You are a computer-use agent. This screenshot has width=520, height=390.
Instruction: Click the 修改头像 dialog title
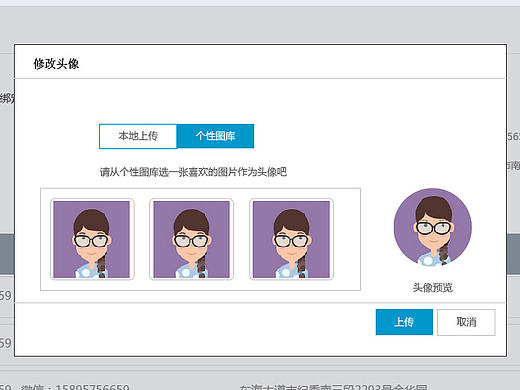pyautogui.click(x=56, y=64)
